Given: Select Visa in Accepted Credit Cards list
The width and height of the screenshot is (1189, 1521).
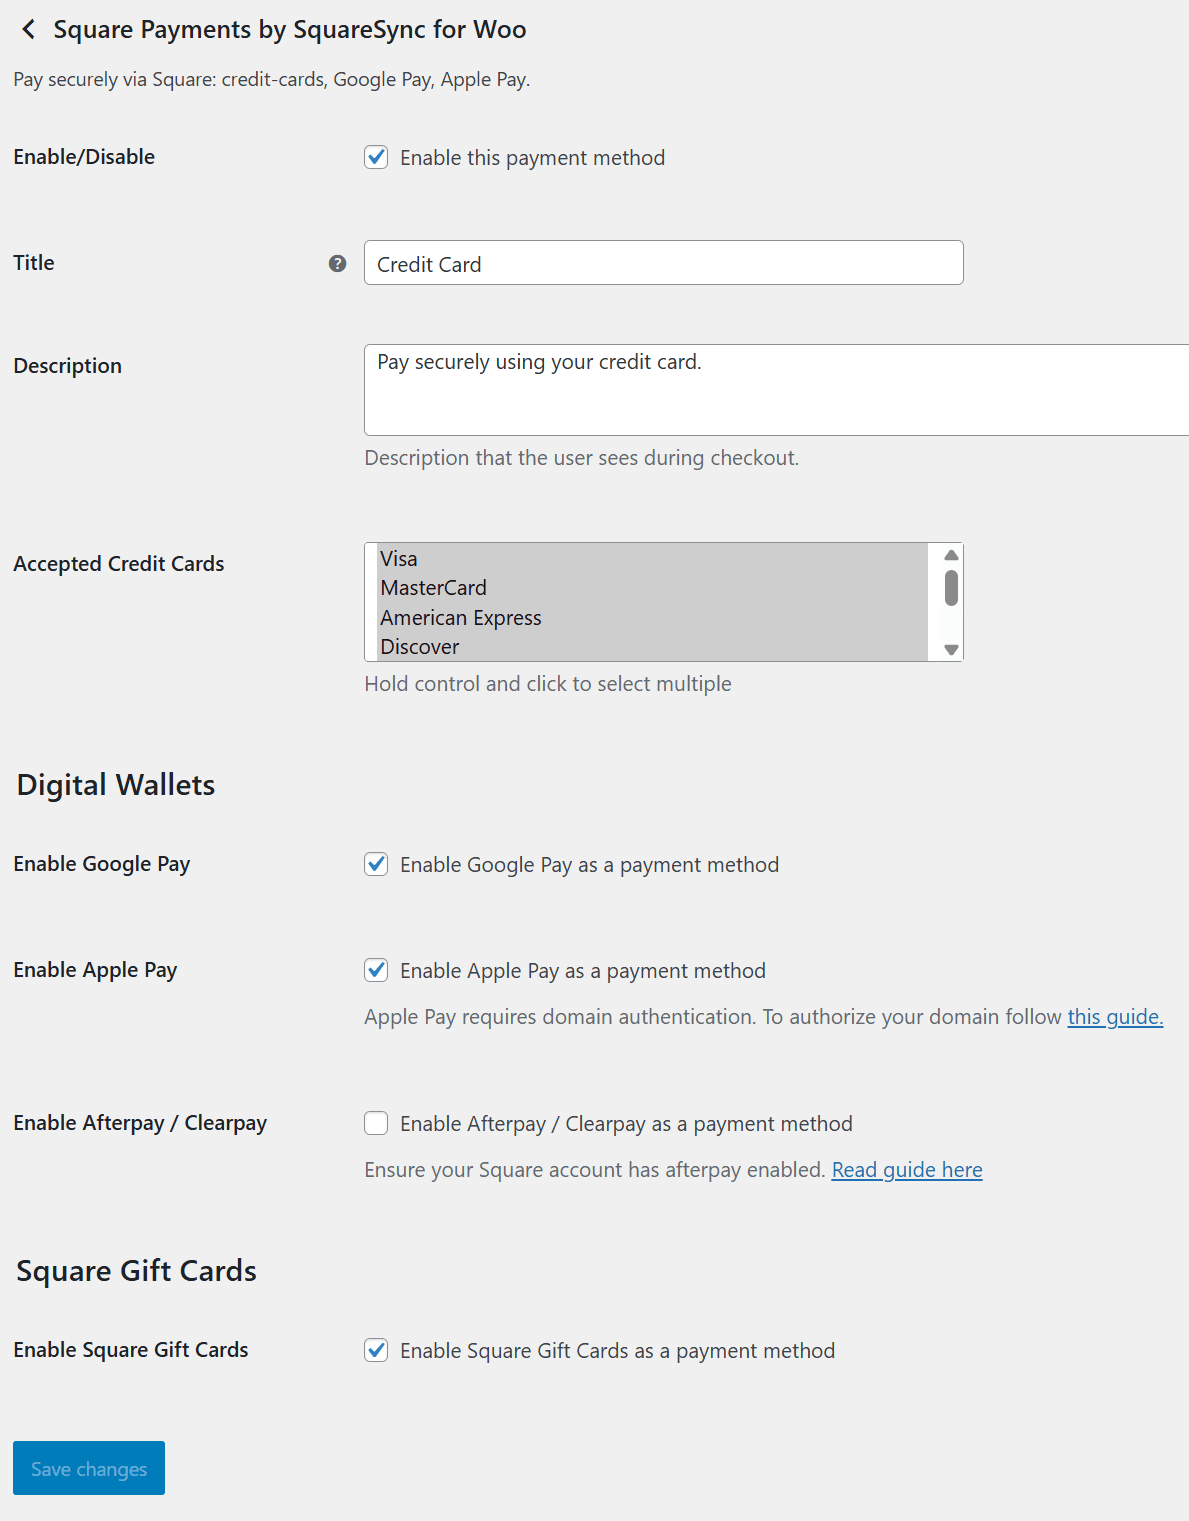Looking at the screenshot, I should (x=654, y=559).
